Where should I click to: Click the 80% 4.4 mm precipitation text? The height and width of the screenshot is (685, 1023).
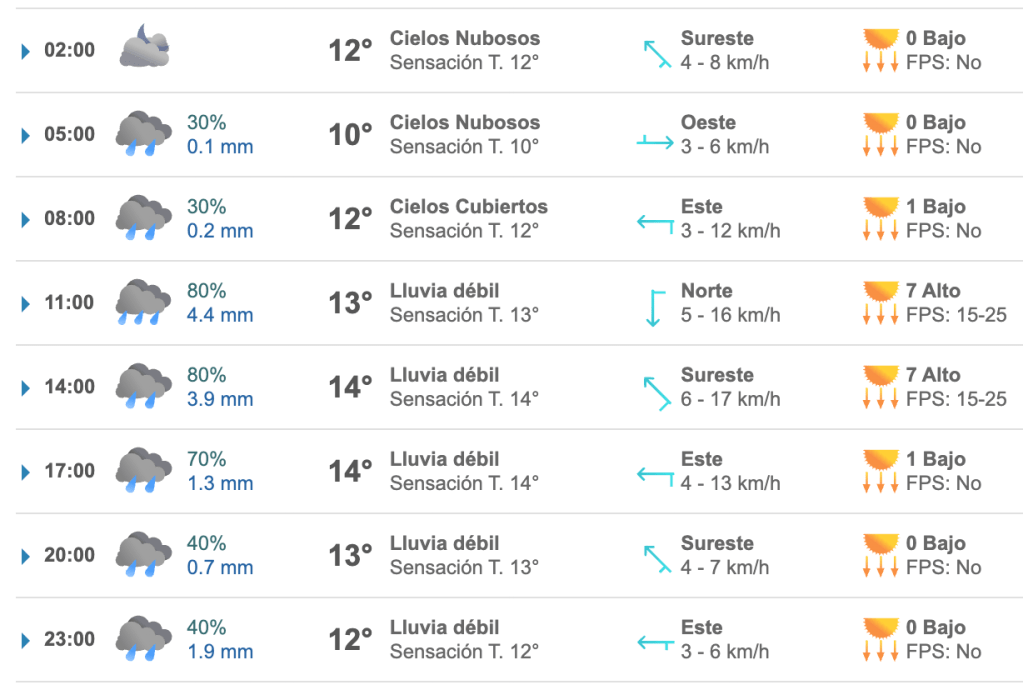coord(220,303)
